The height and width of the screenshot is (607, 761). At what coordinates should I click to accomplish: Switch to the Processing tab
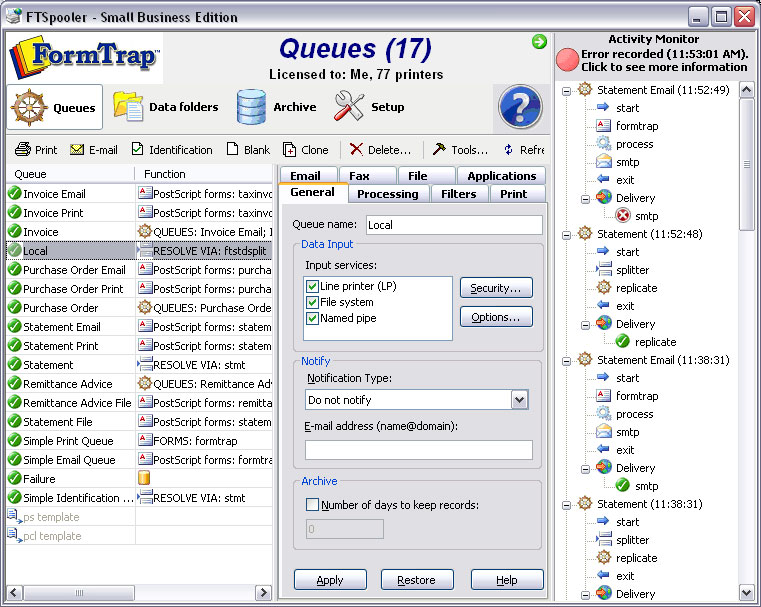[x=388, y=194]
